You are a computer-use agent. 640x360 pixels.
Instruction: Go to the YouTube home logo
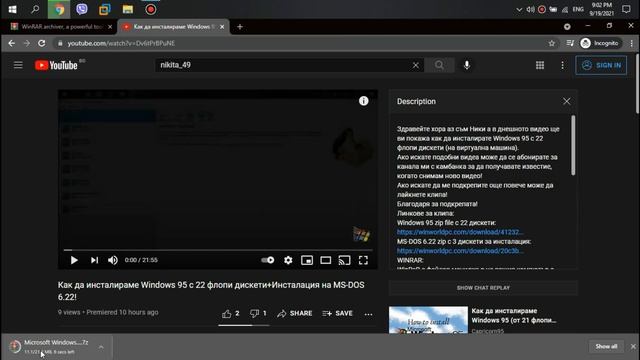[x=56, y=65]
